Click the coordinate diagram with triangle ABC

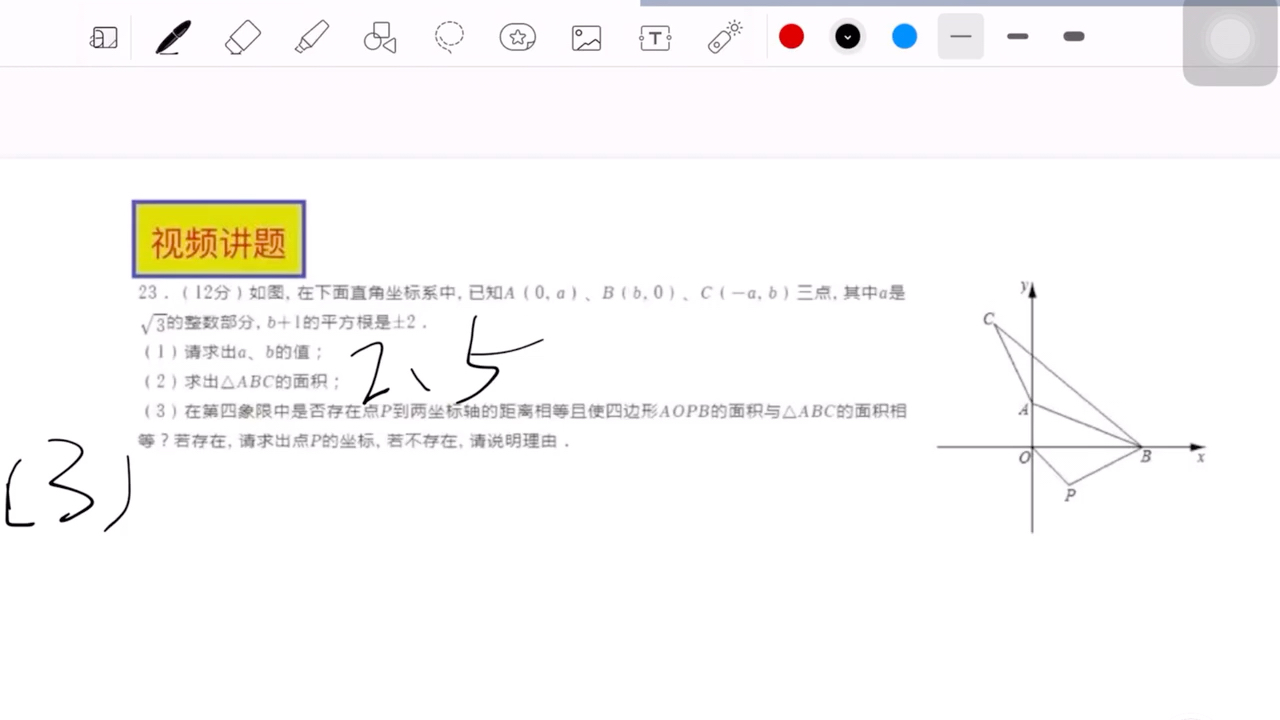click(x=1070, y=405)
